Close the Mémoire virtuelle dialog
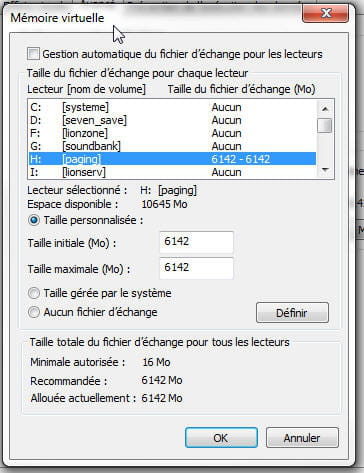The width and height of the screenshot is (364, 473). [325, 14]
